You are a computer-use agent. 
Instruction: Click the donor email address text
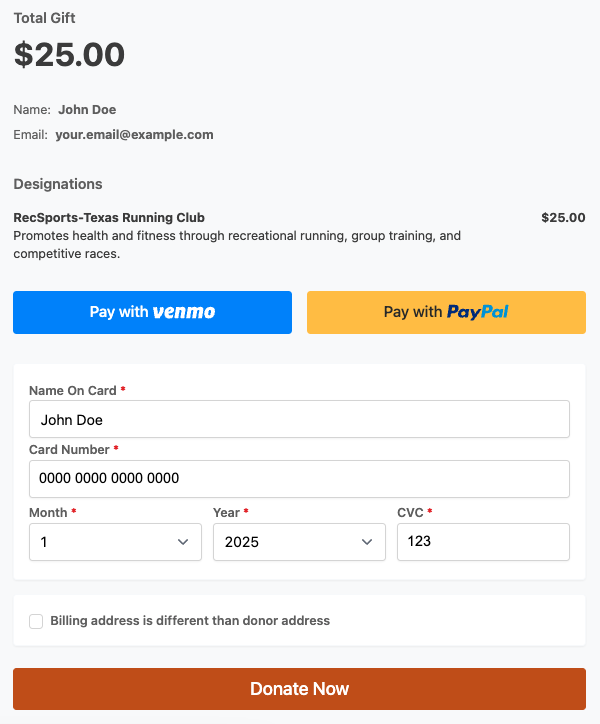pyautogui.click(x=134, y=135)
